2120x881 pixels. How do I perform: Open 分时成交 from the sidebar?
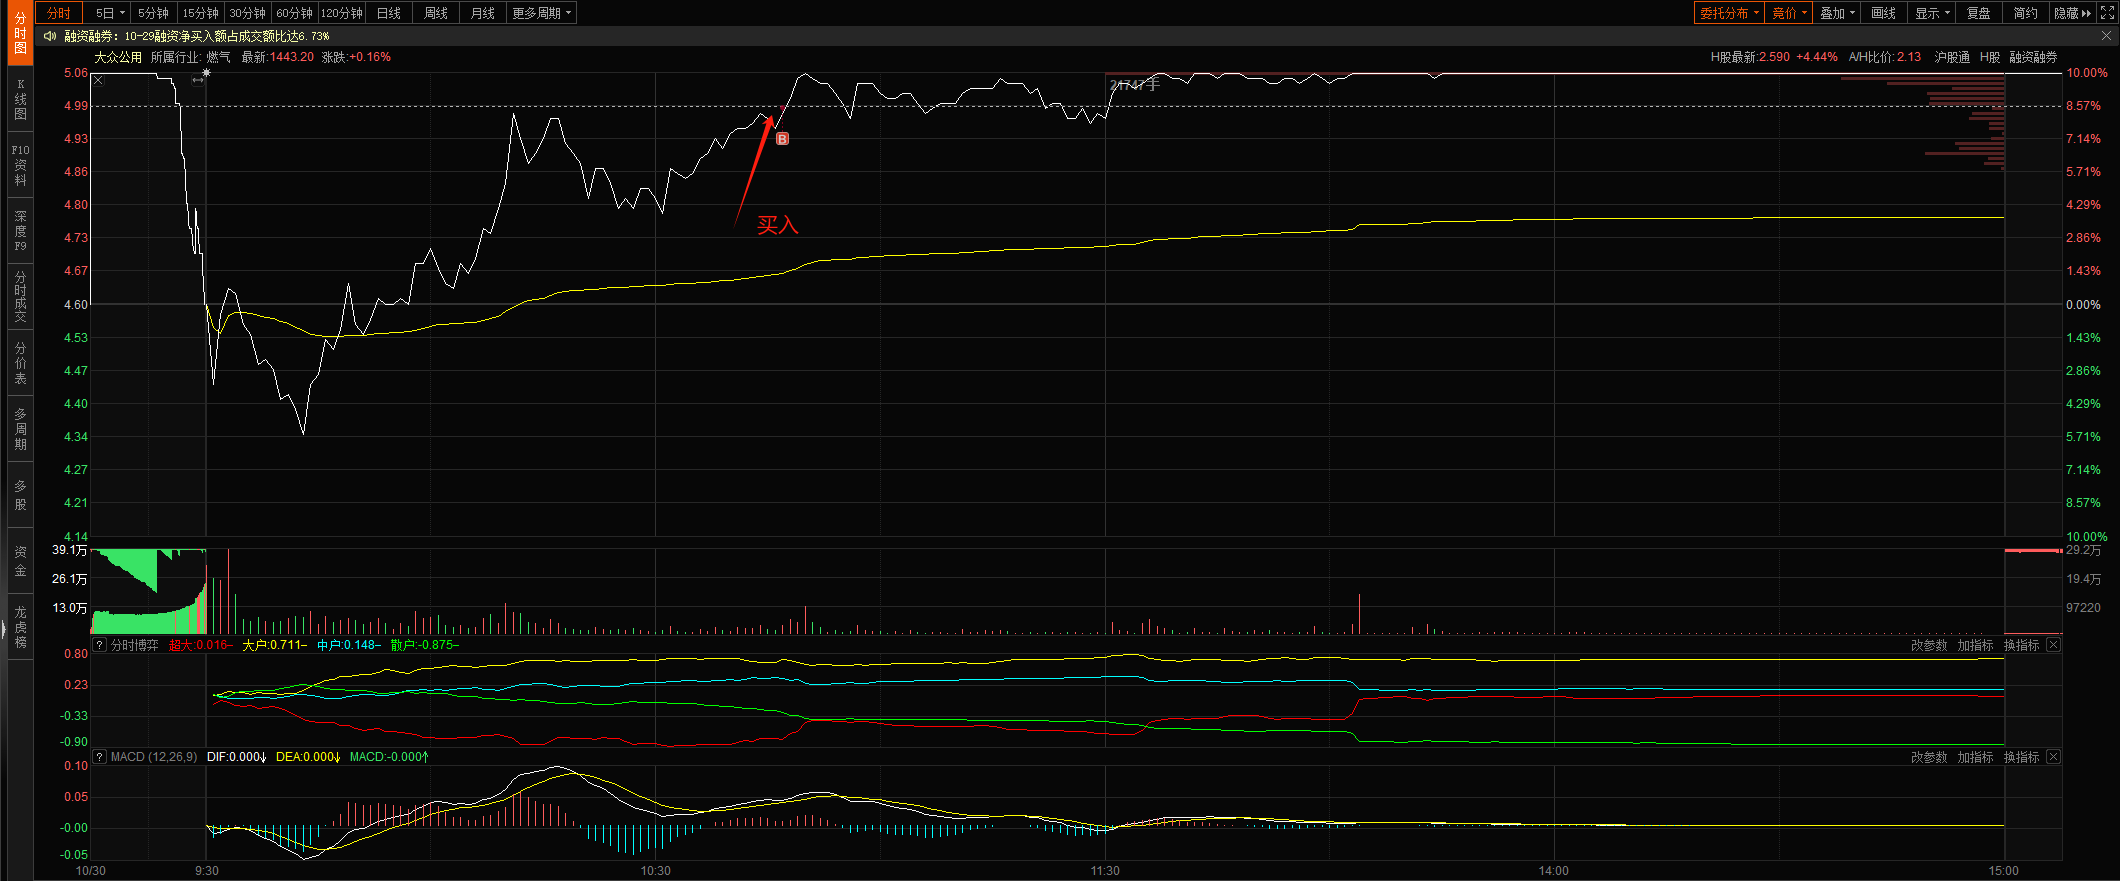pyautogui.click(x=20, y=296)
